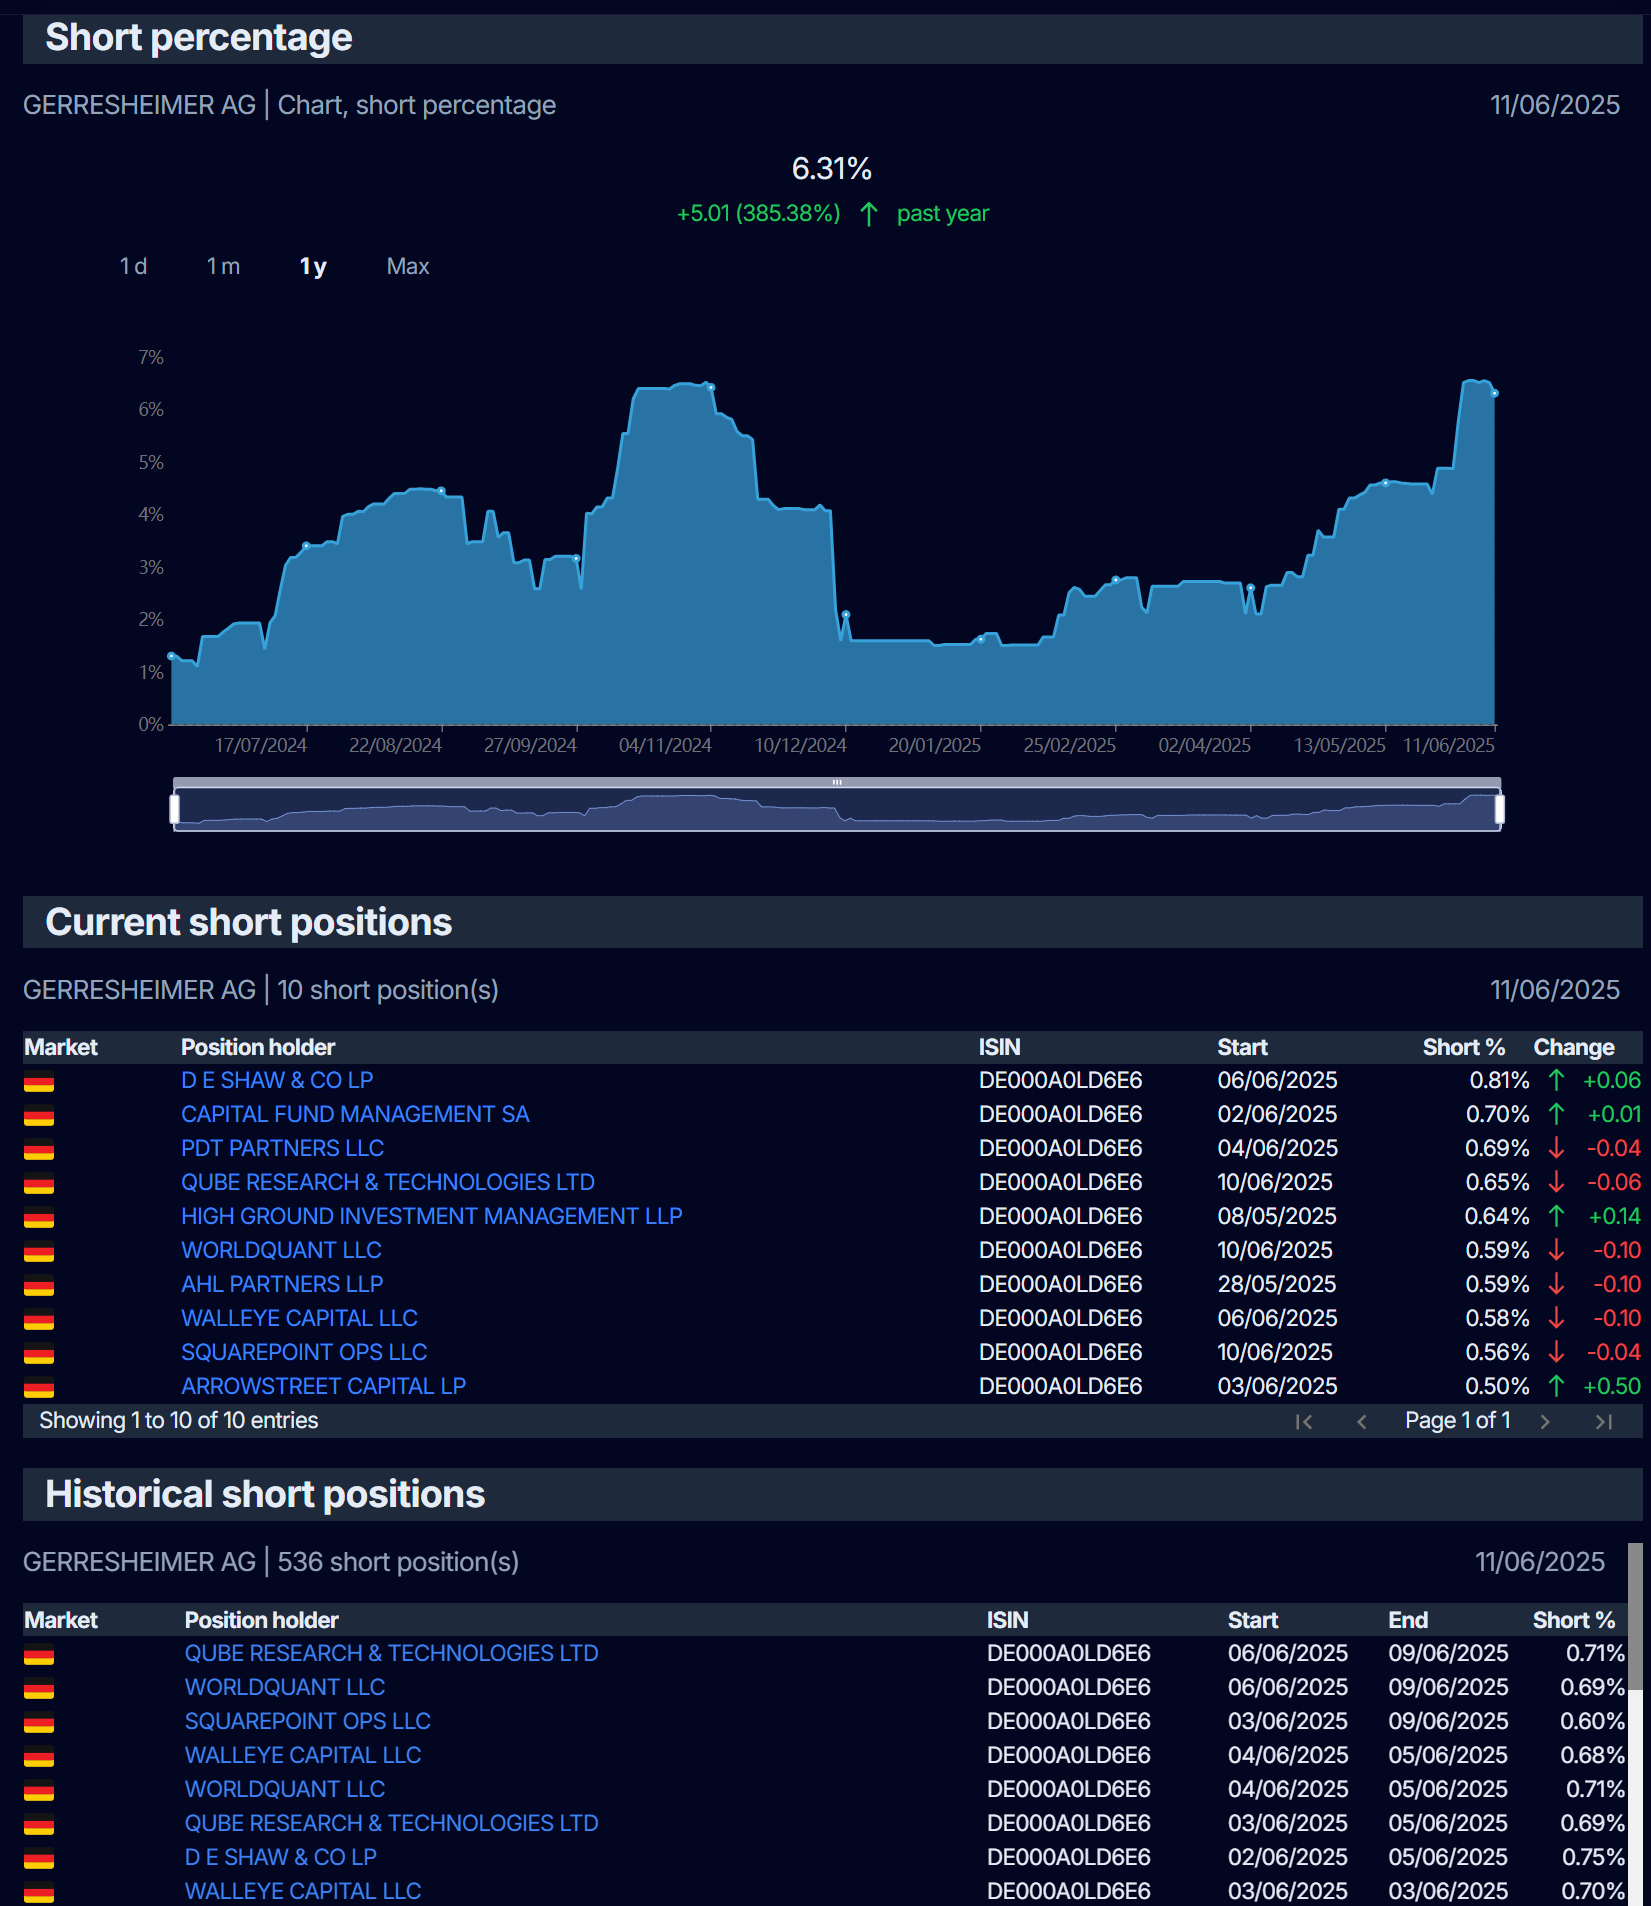The height and width of the screenshot is (1906, 1651).
Task: Open current SQUAREPOINT OPS LLC 0.56% position link
Action: (304, 1352)
